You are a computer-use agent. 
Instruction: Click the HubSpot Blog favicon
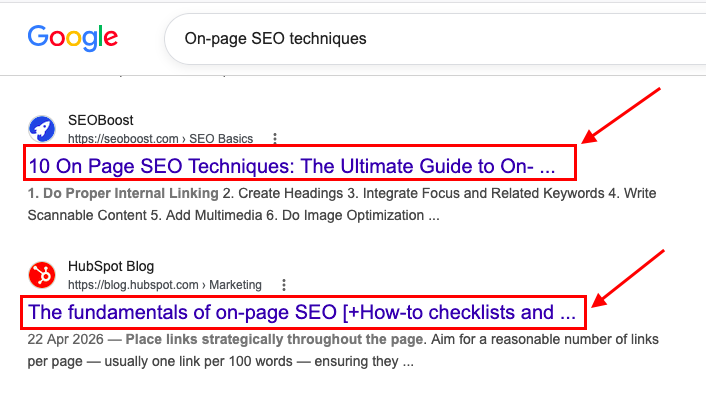[x=42, y=275]
